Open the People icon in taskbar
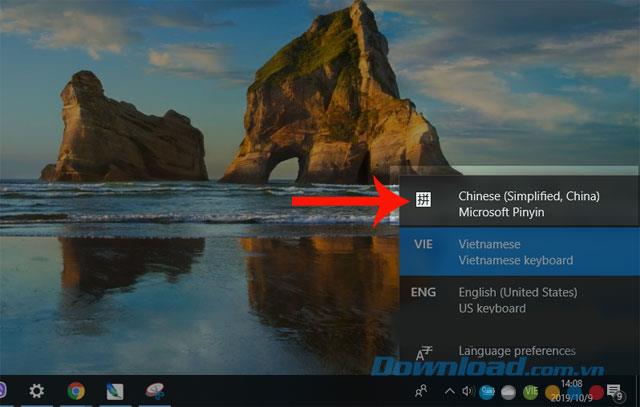Image resolution: width=640 pixels, height=407 pixels. 421,391
